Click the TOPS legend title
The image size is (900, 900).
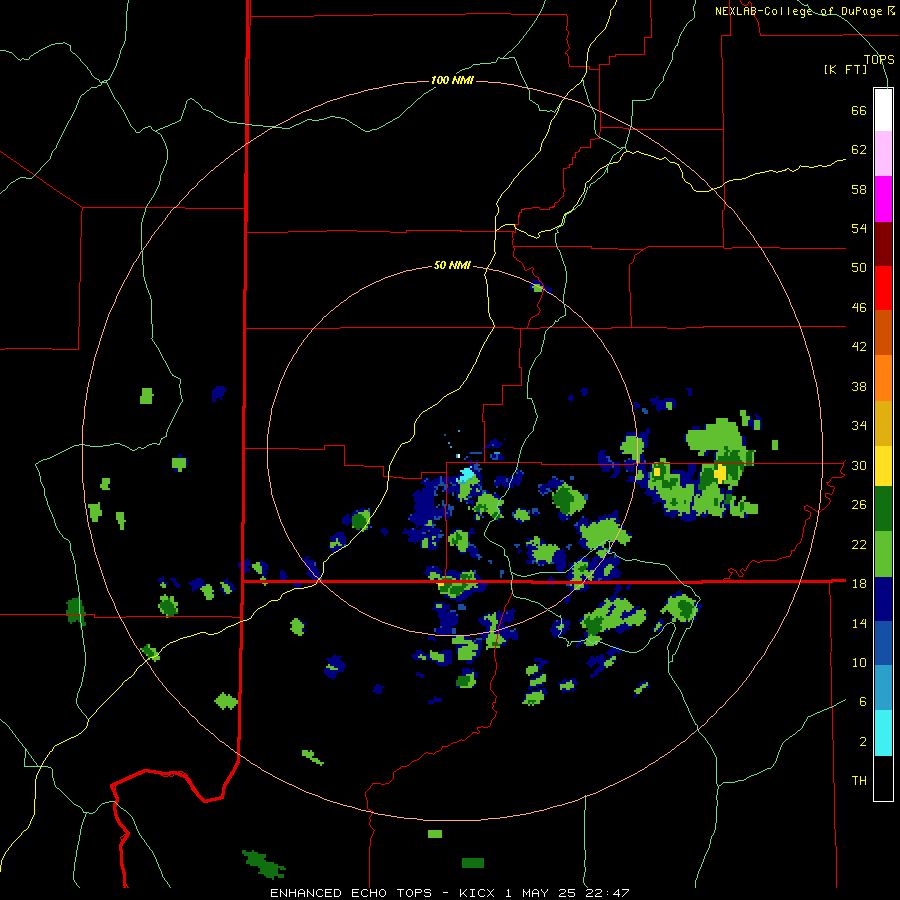[879, 59]
